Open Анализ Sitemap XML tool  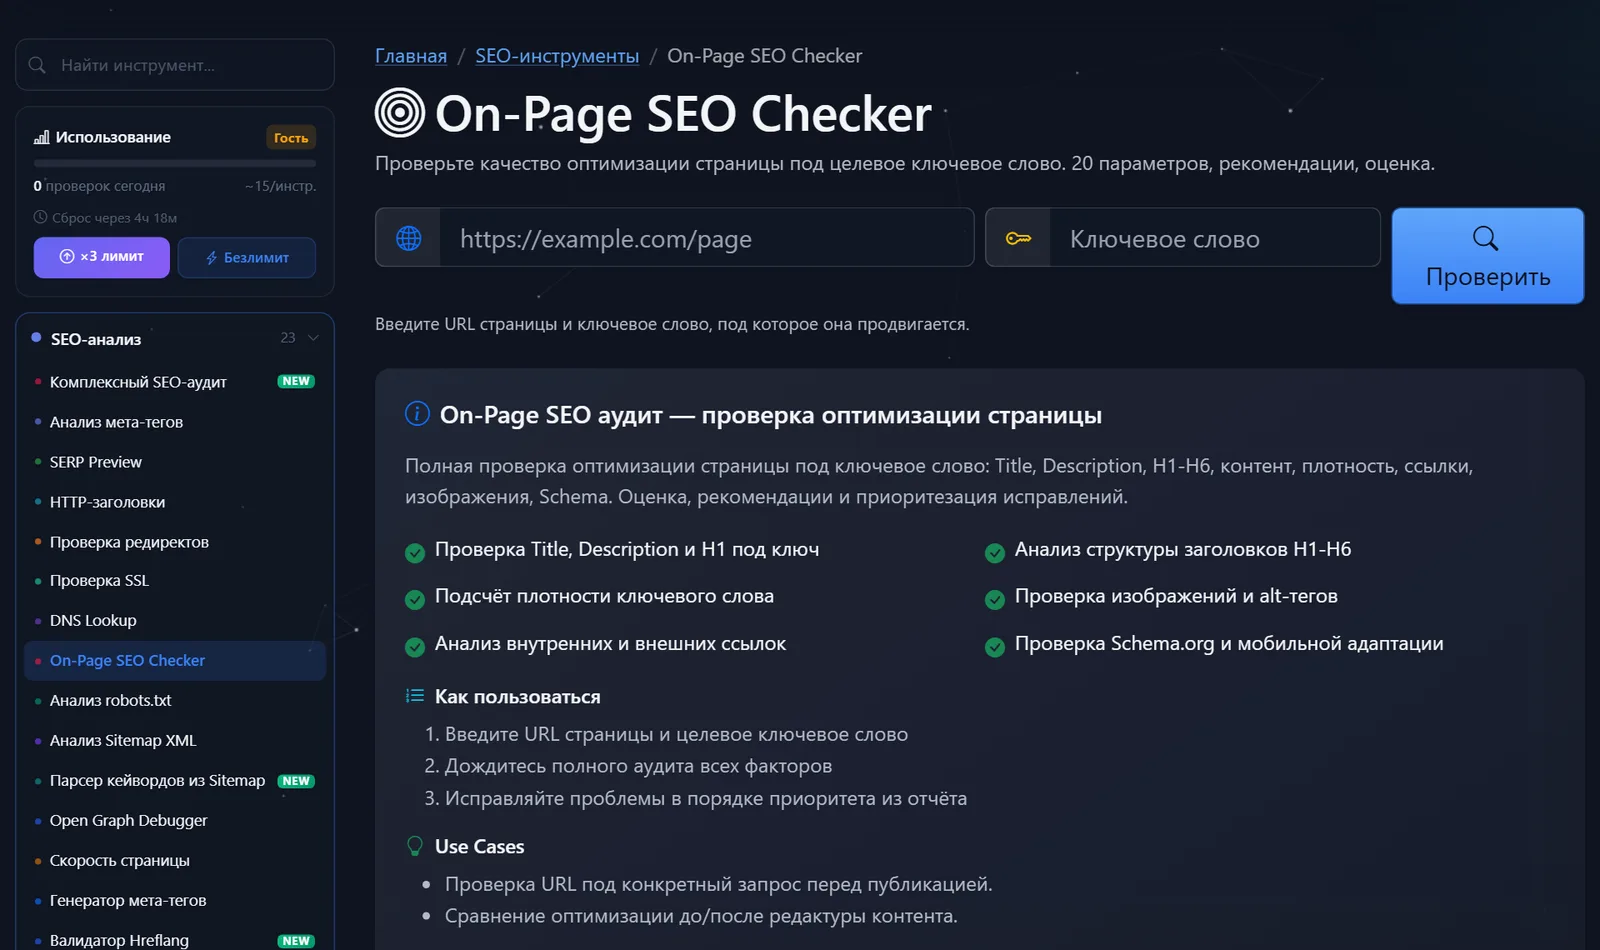[x=175, y=741]
